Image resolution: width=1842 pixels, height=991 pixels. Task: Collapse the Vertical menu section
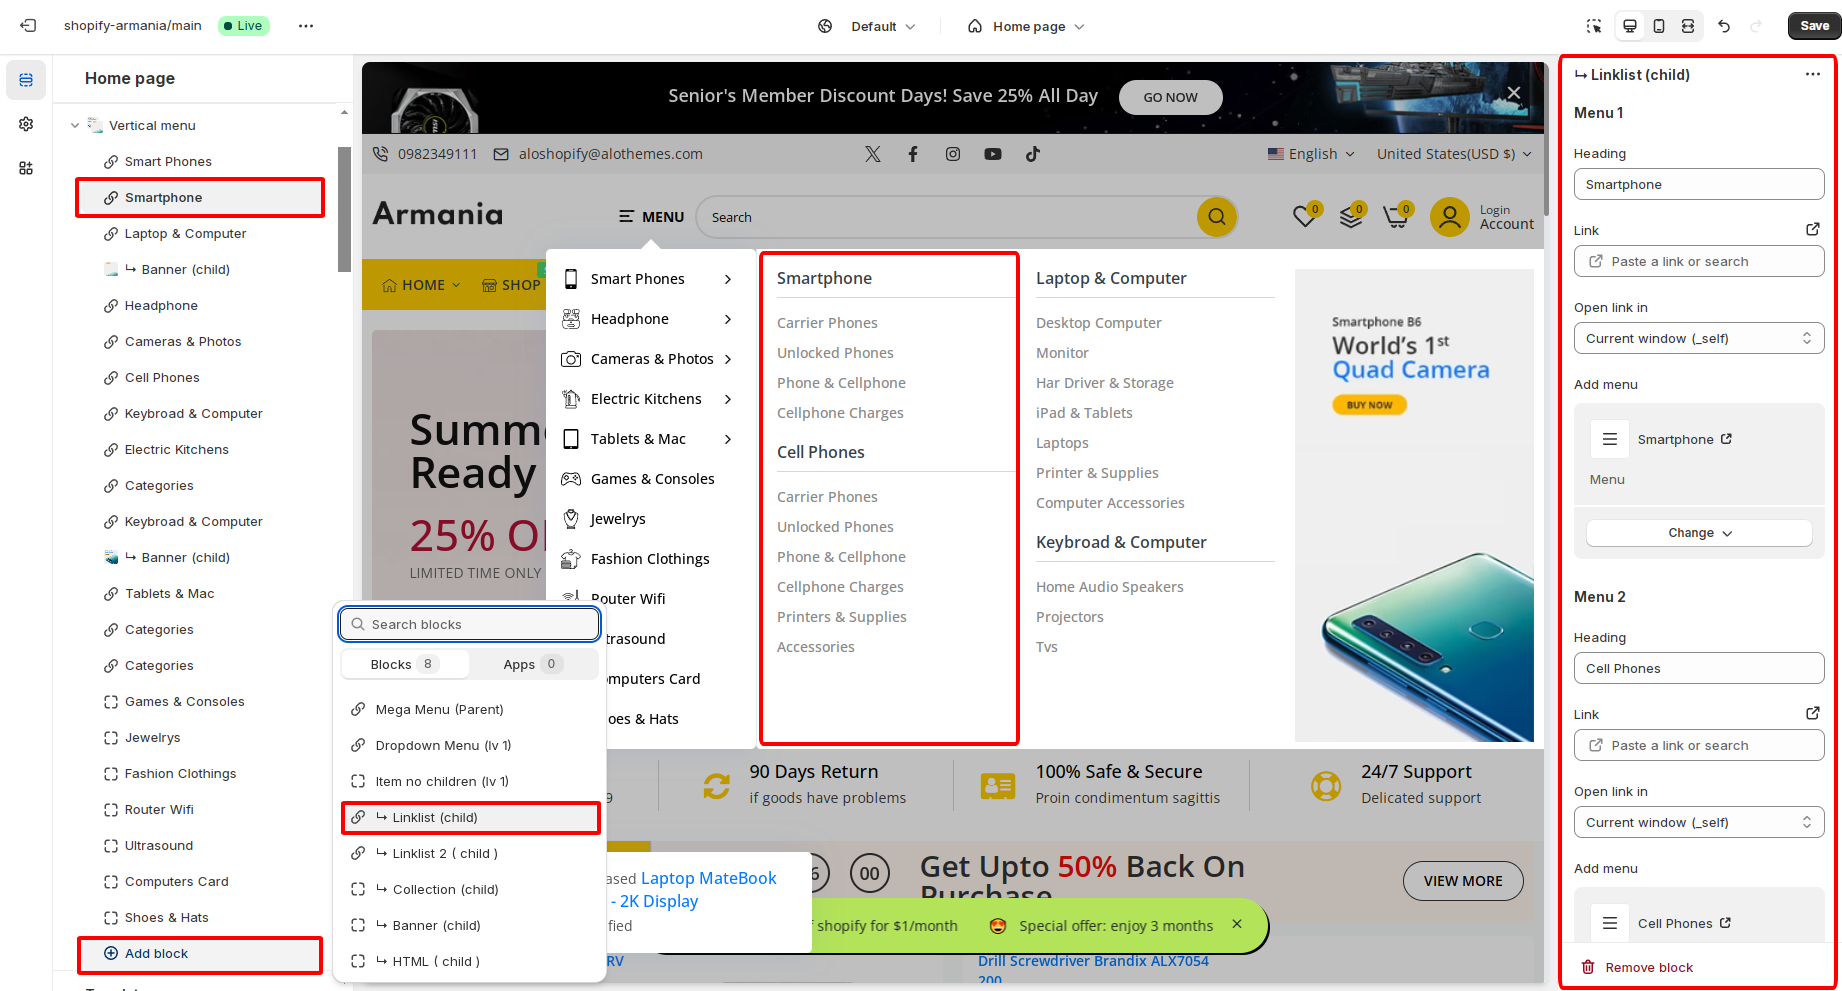[75, 126]
